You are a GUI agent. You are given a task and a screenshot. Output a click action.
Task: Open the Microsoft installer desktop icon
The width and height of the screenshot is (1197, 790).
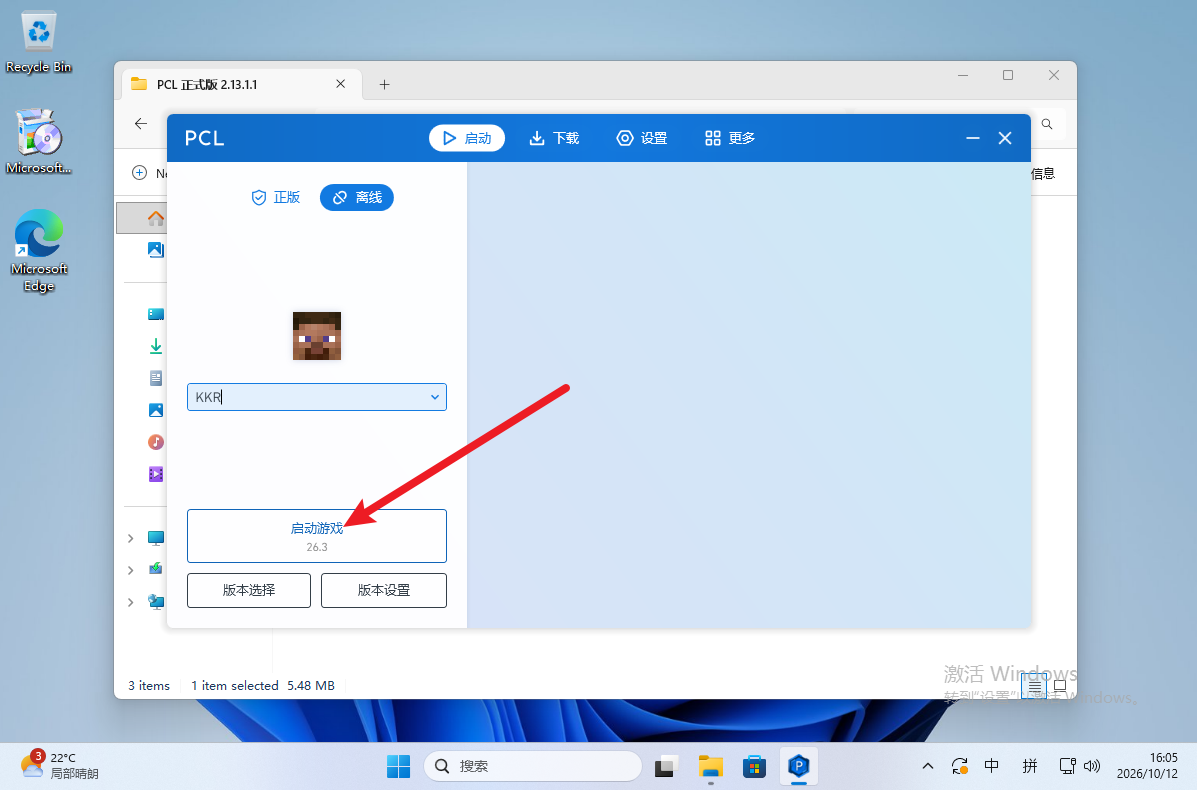38,141
